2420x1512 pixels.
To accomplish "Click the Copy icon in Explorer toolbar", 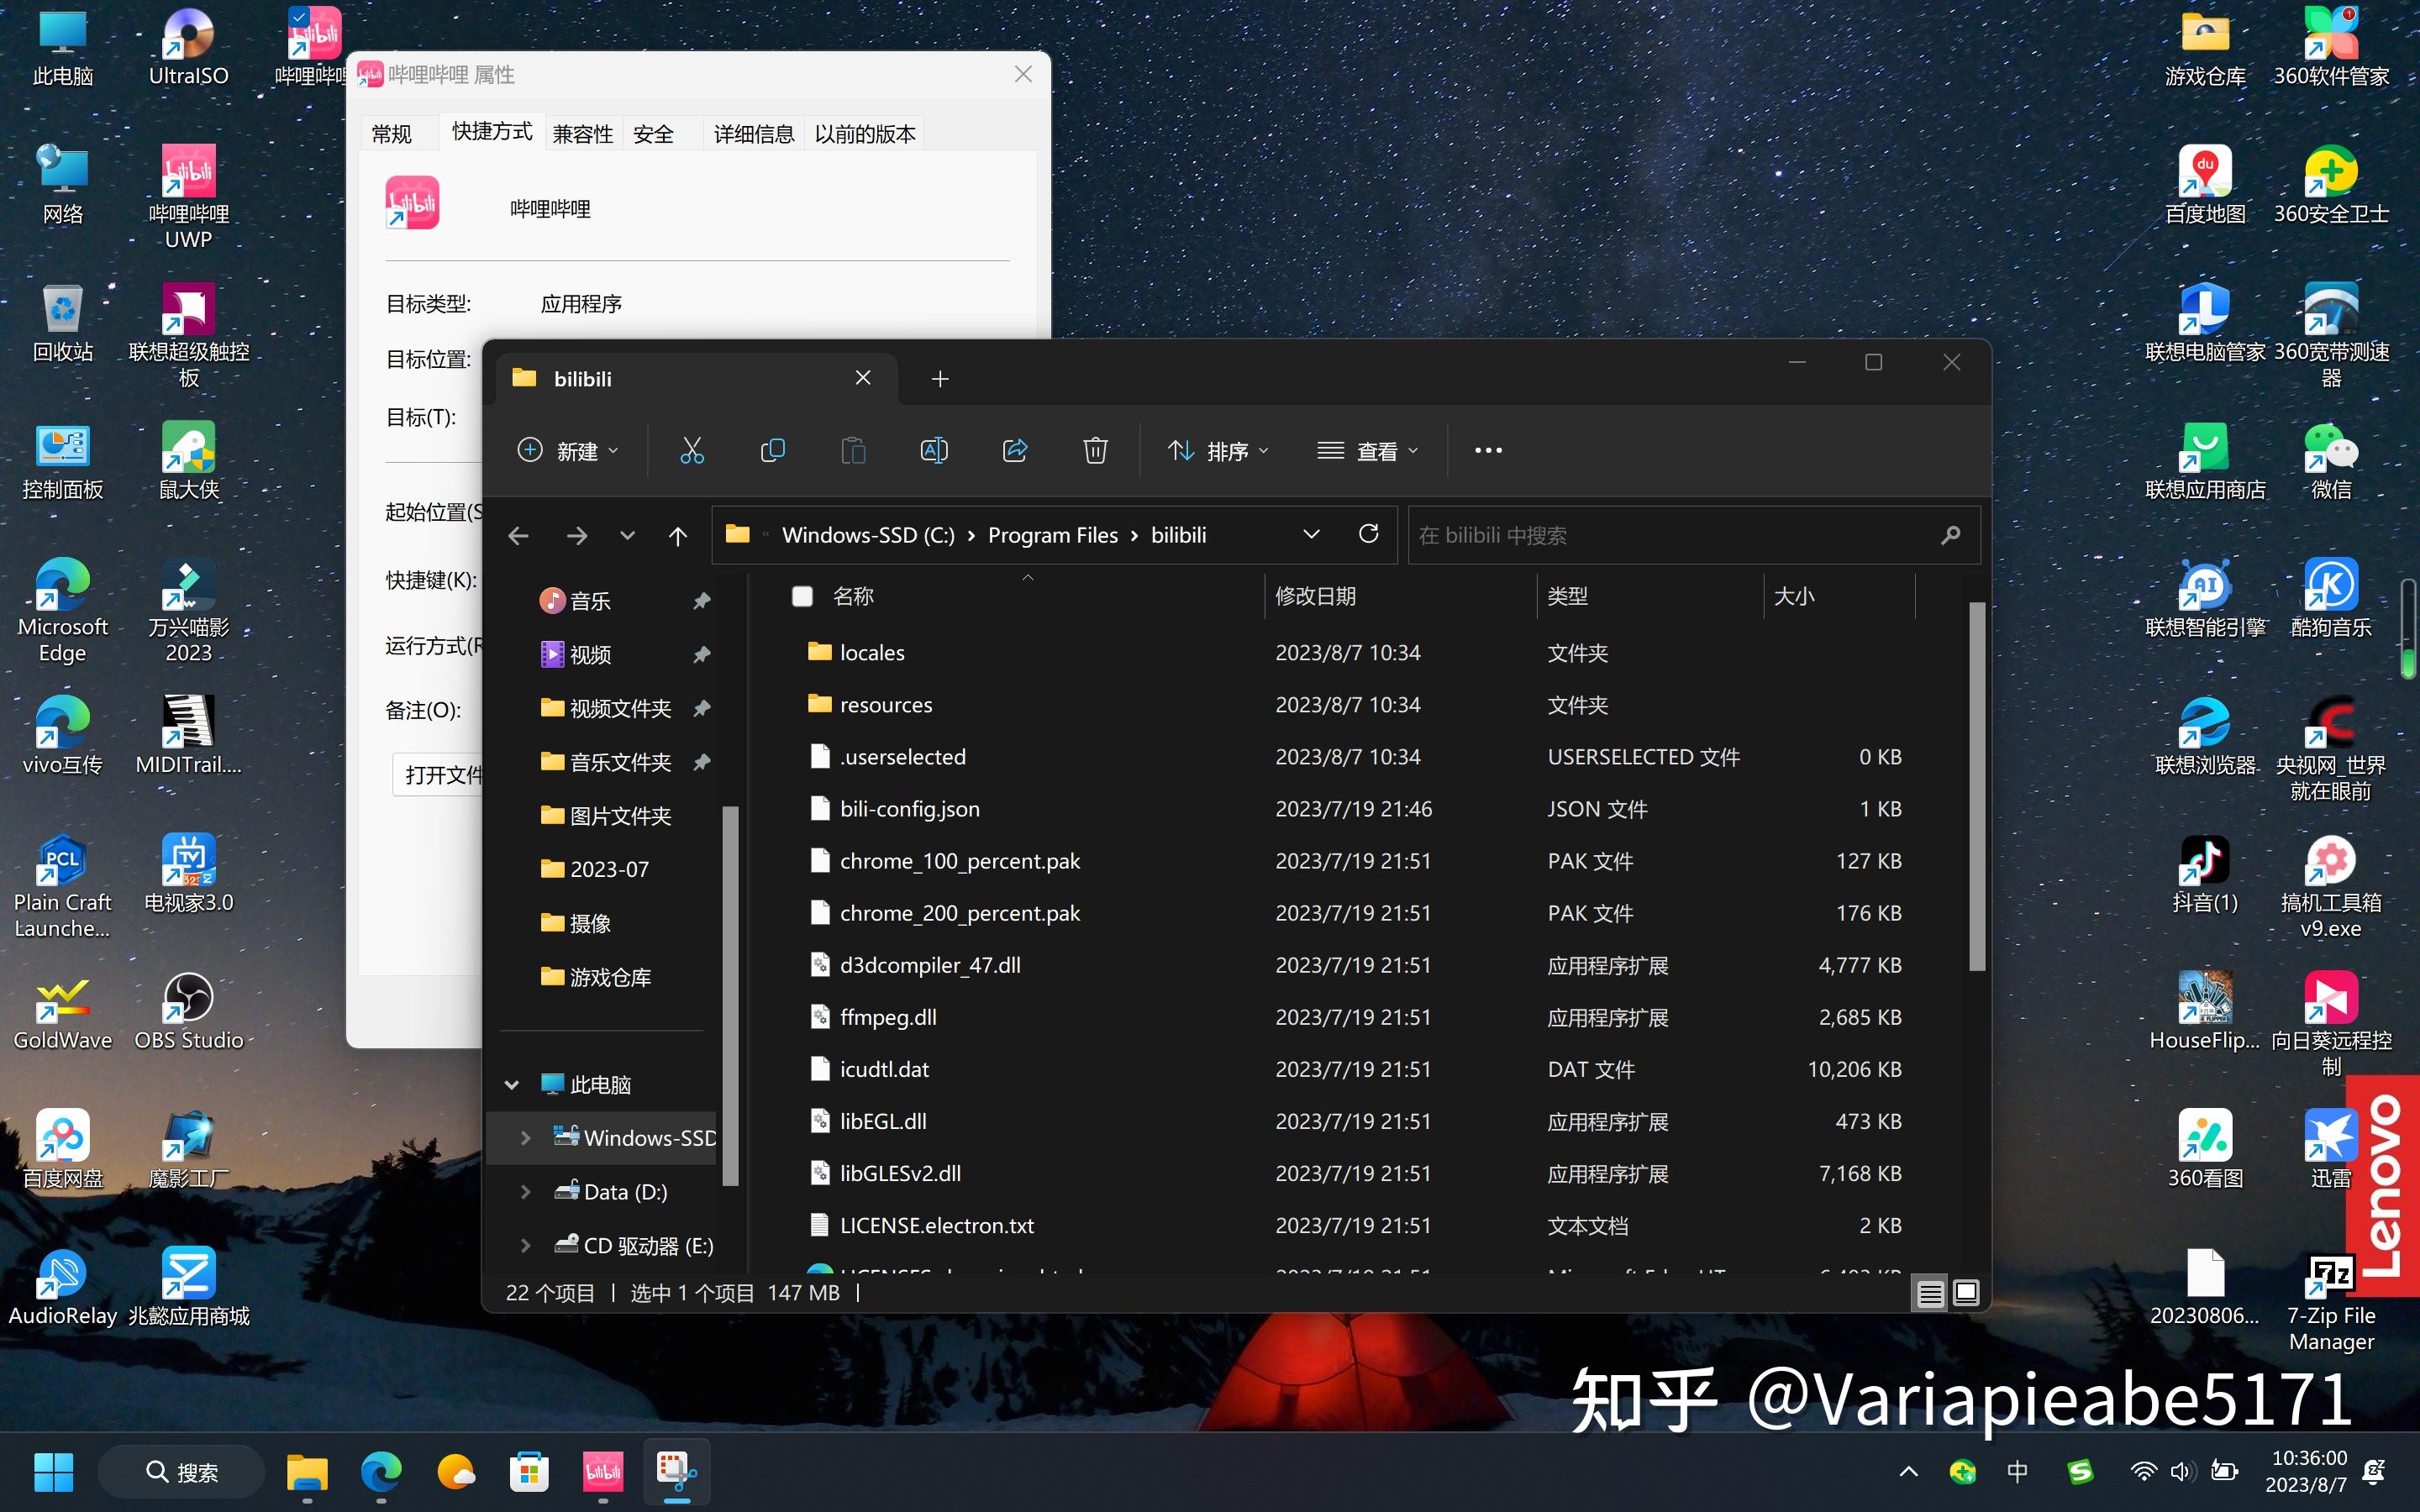I will tap(772, 451).
